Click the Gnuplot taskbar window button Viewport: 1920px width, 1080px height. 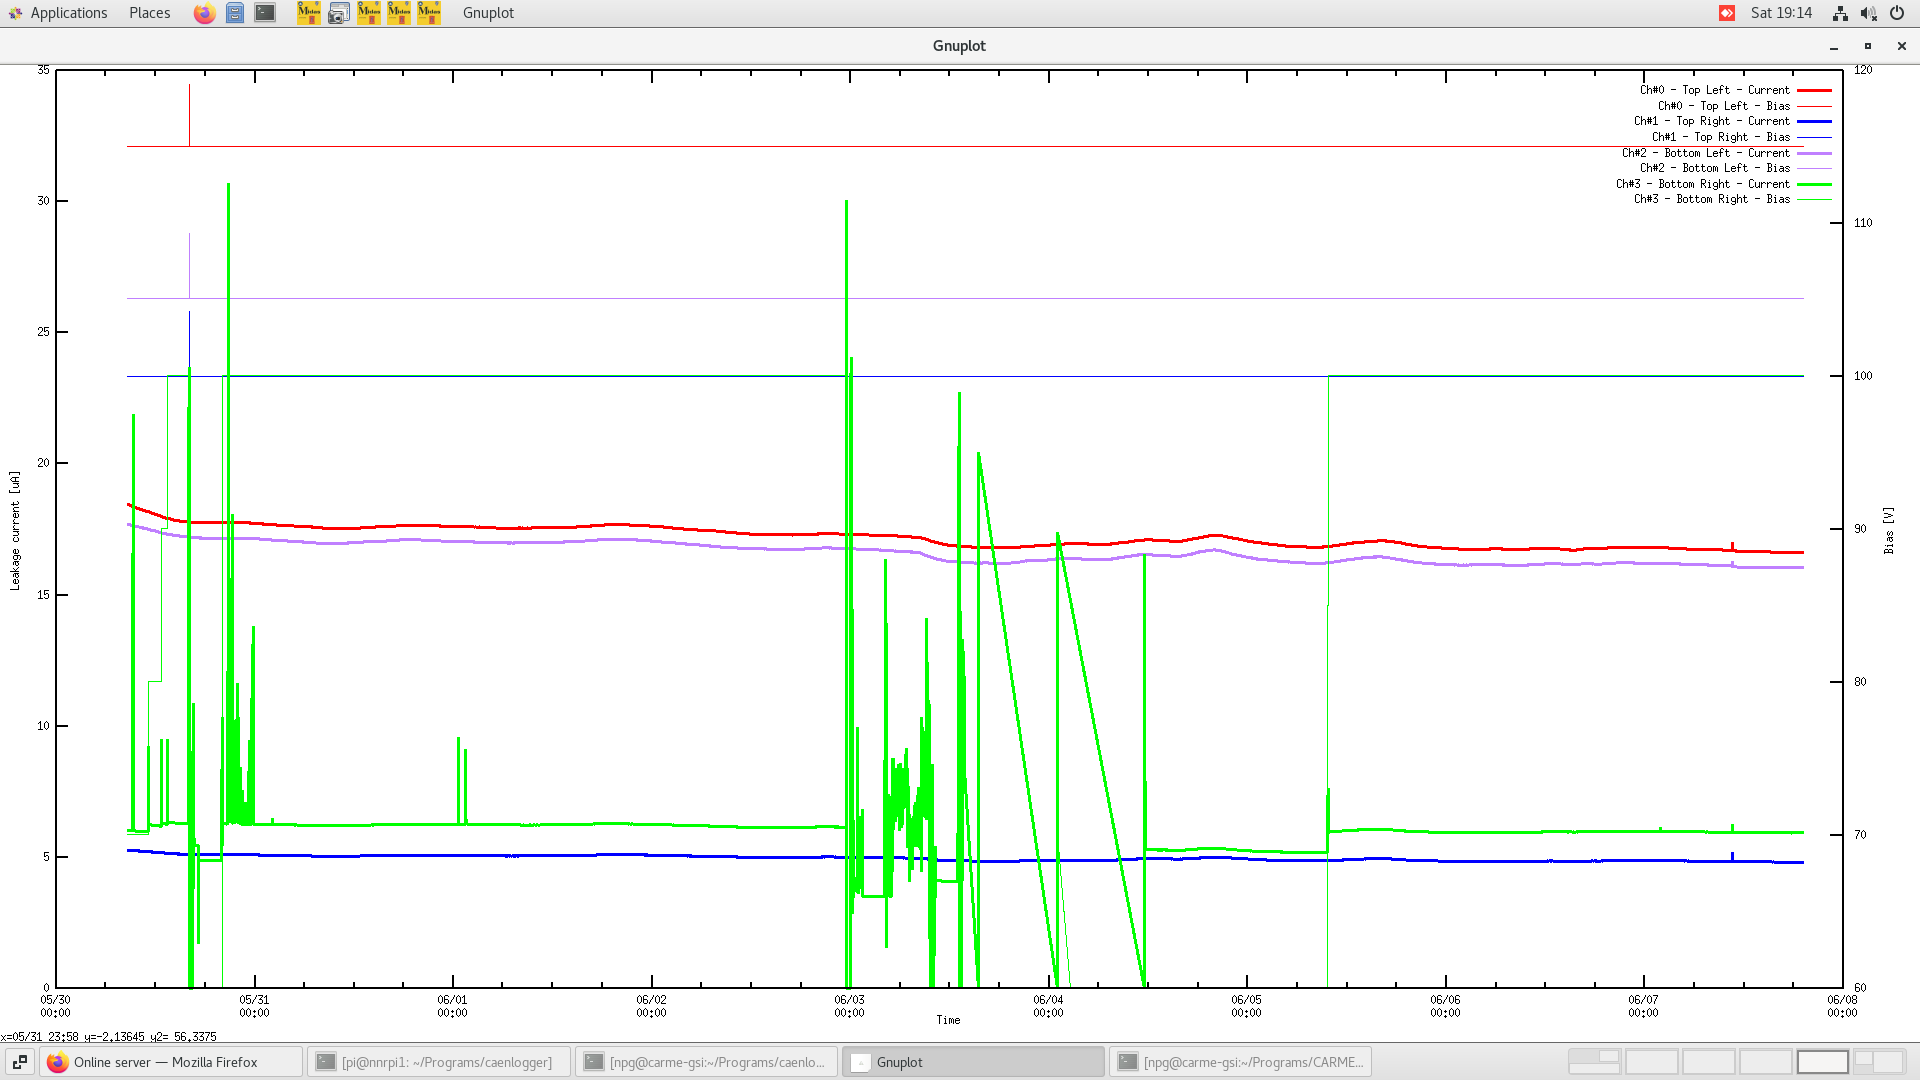(x=972, y=1062)
